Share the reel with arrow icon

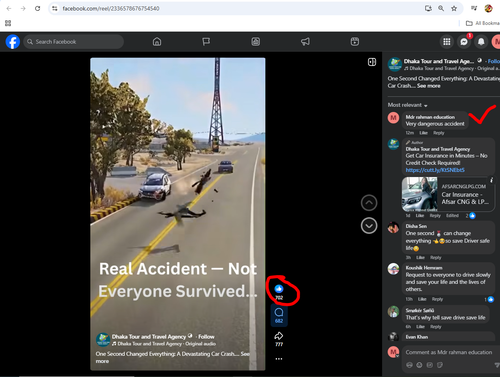point(279,336)
